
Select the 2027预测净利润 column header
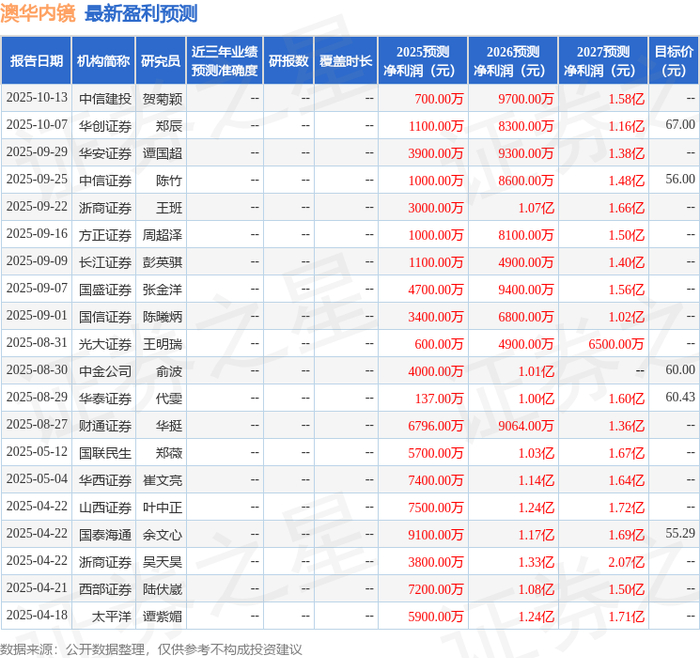click(603, 61)
